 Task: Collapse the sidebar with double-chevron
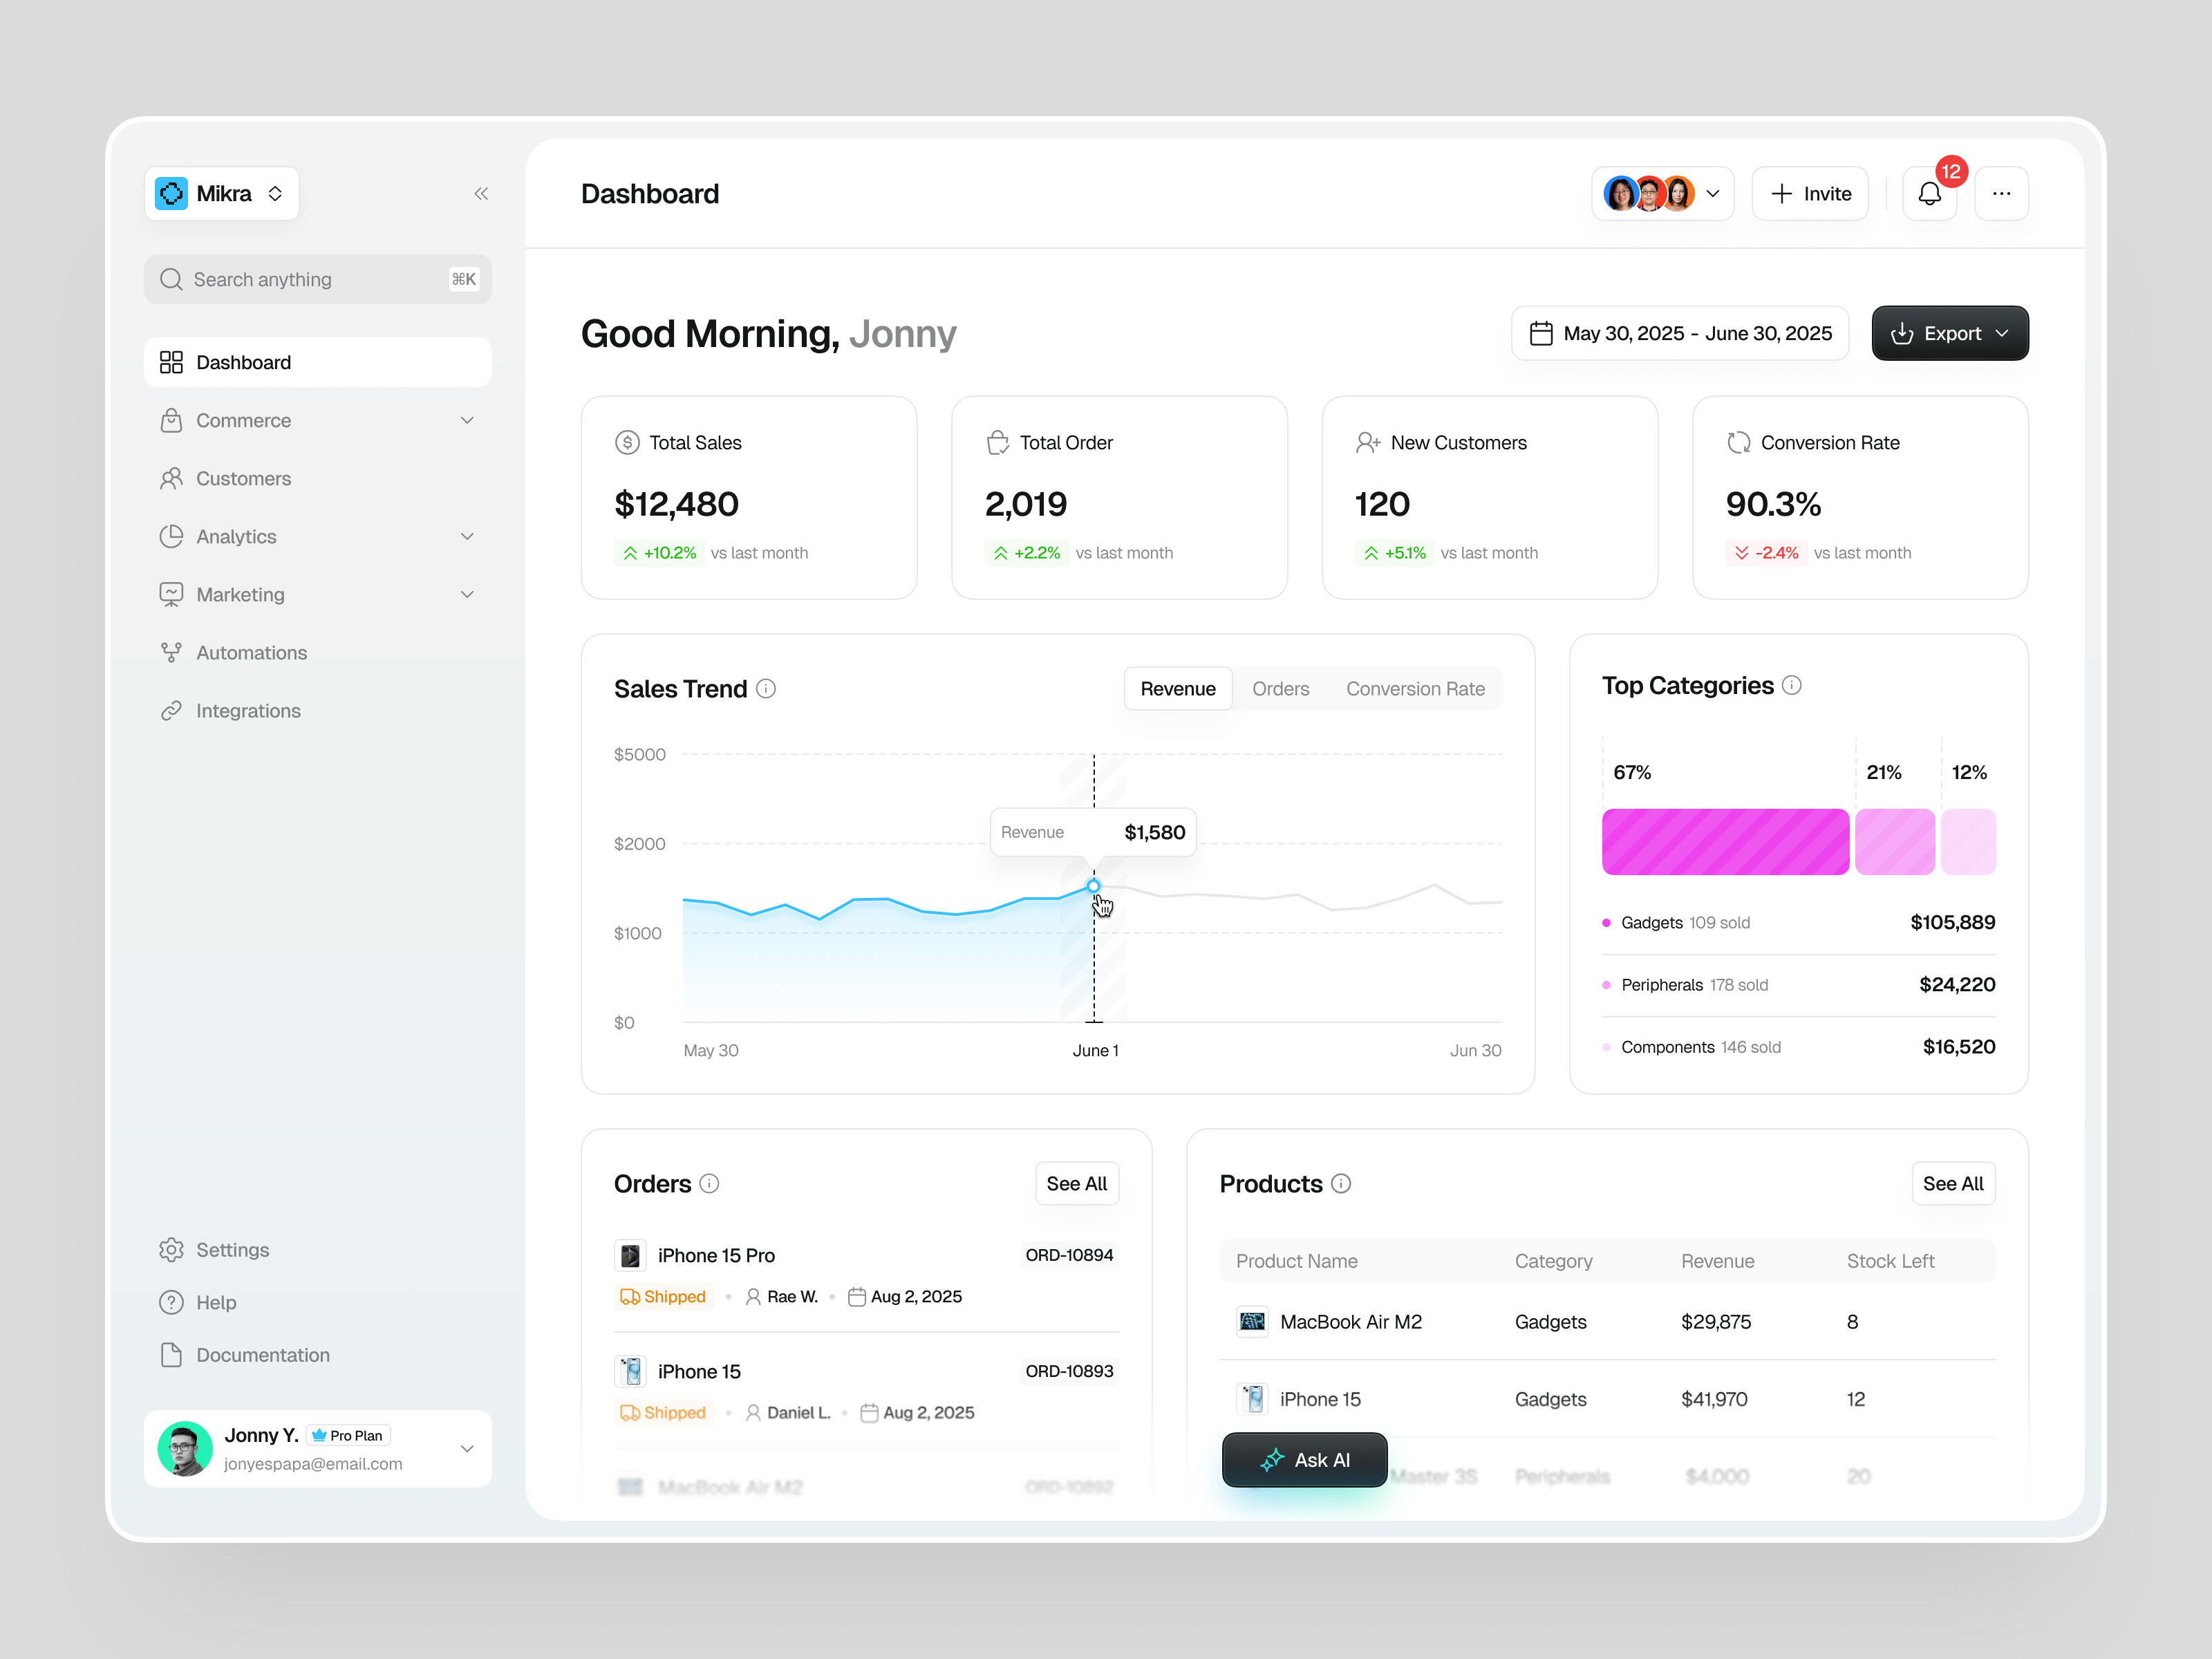481,193
